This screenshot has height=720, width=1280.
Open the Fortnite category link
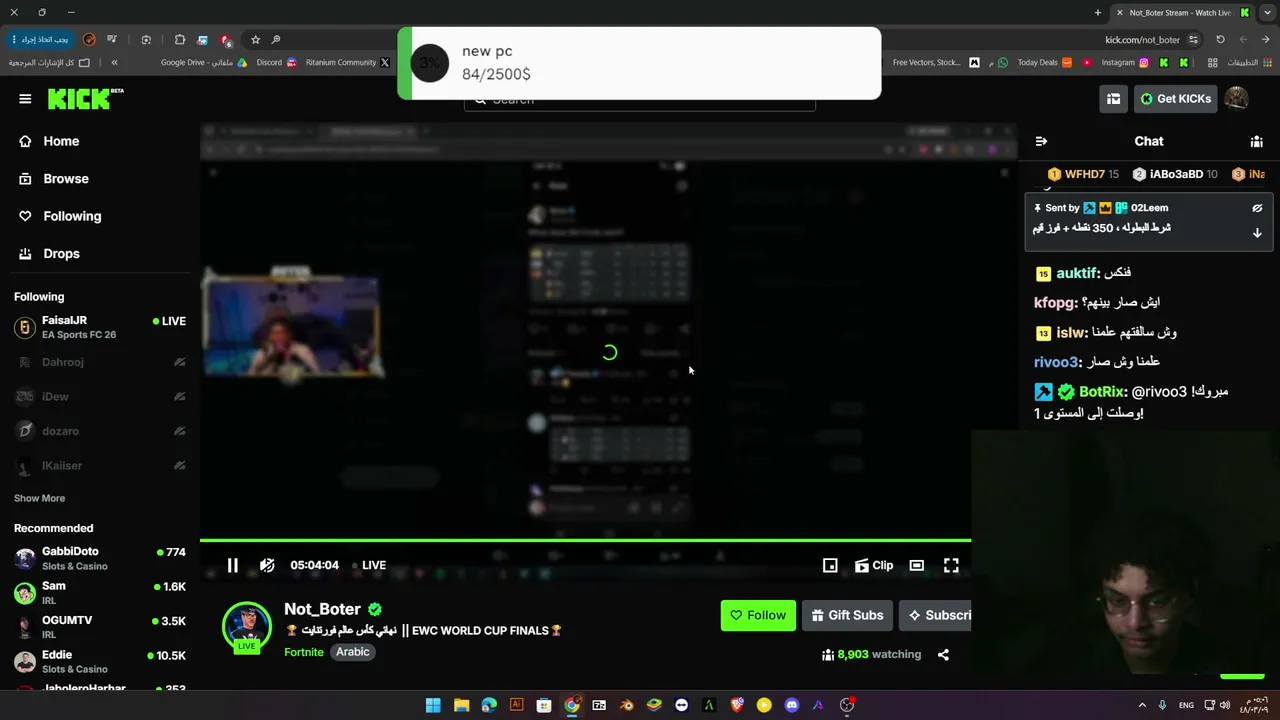coord(304,652)
